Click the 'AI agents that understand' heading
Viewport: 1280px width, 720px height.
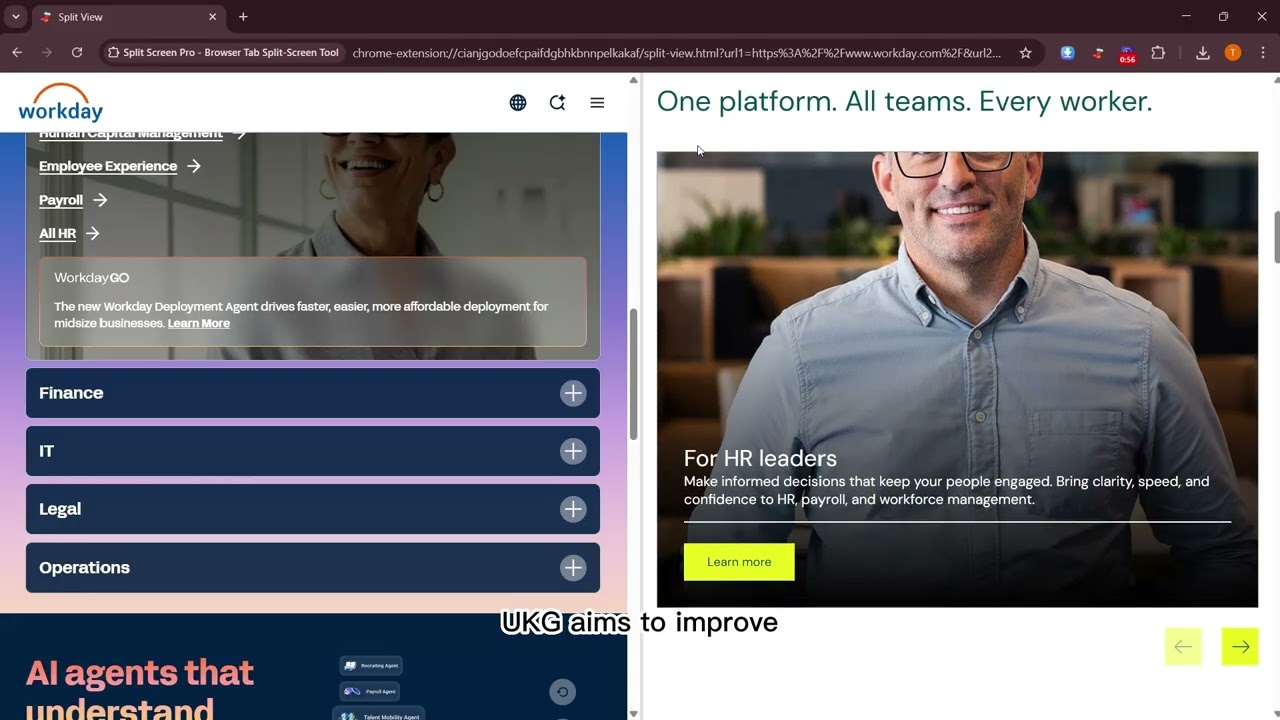140,689
